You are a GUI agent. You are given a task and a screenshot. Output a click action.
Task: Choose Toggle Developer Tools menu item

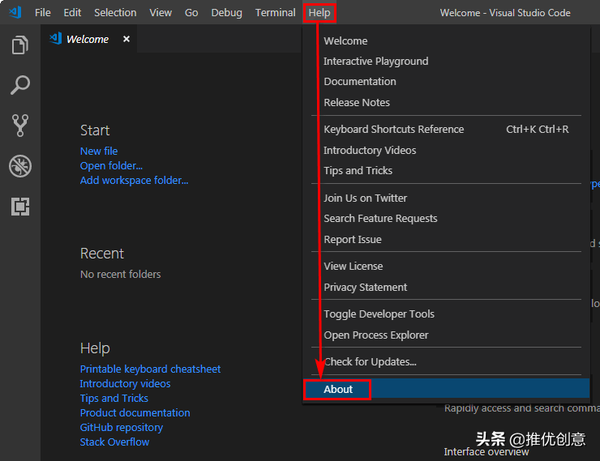tap(446, 314)
